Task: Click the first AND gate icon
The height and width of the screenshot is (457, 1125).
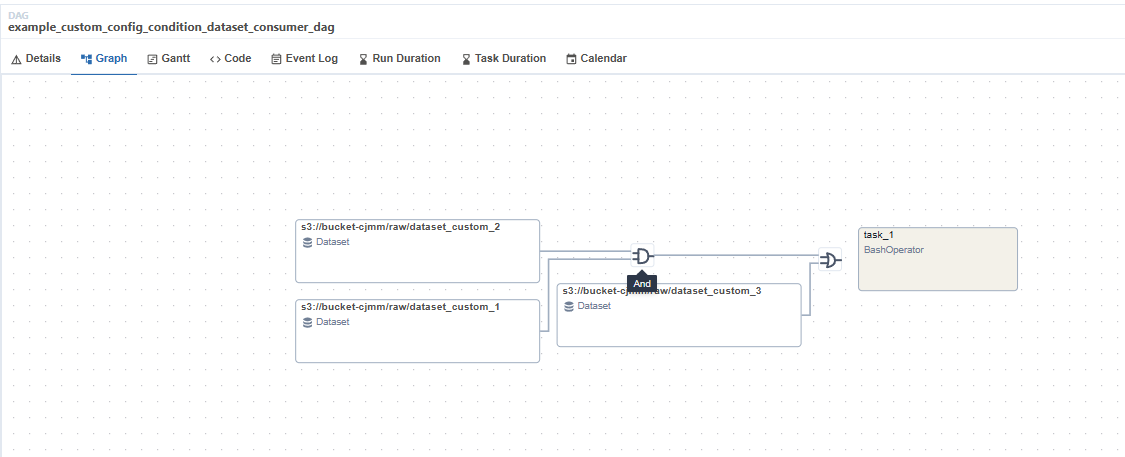Action: 642,256
